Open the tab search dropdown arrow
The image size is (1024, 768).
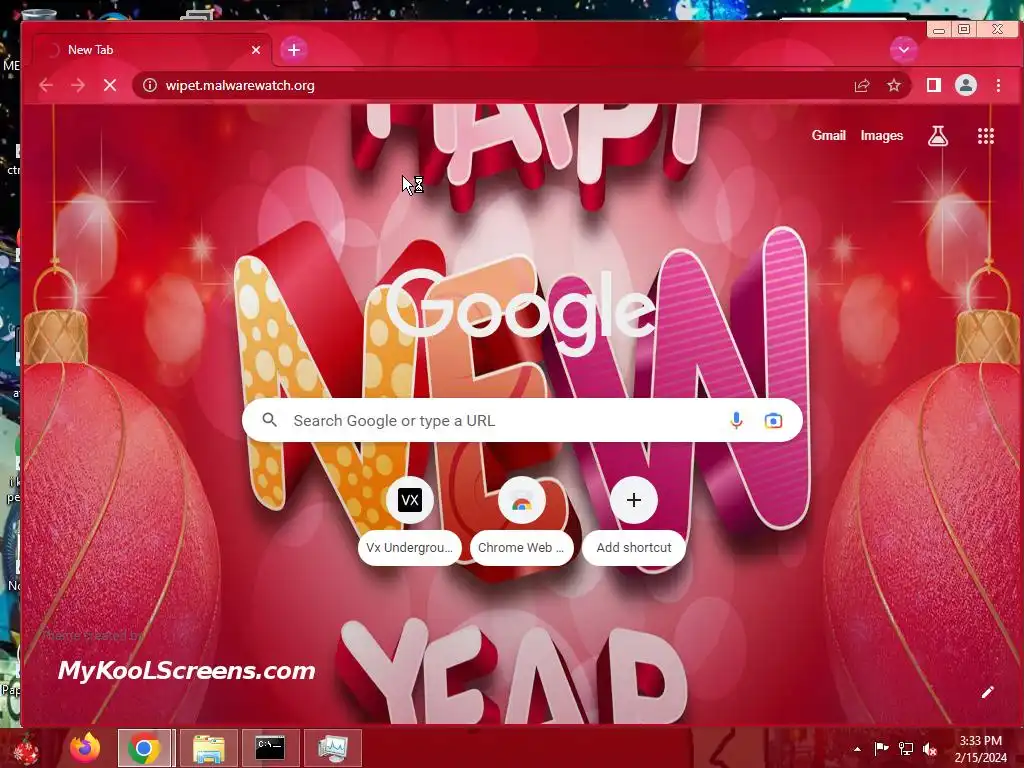904,50
